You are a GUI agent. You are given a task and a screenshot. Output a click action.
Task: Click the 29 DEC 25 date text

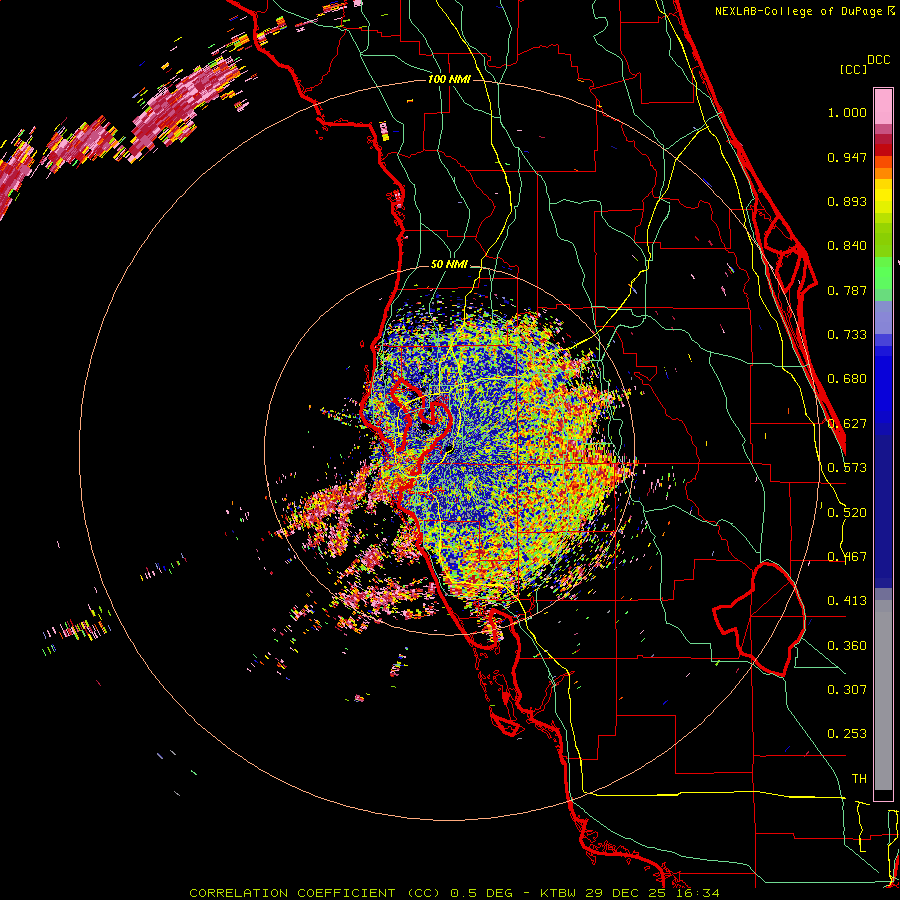coord(625,893)
